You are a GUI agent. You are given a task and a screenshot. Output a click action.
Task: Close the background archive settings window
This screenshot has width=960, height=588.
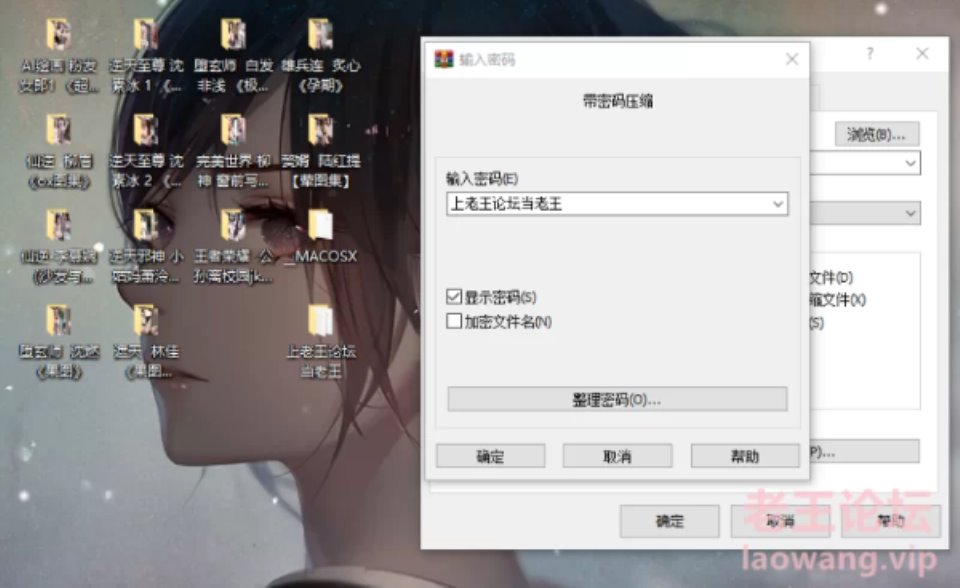[x=922, y=54]
